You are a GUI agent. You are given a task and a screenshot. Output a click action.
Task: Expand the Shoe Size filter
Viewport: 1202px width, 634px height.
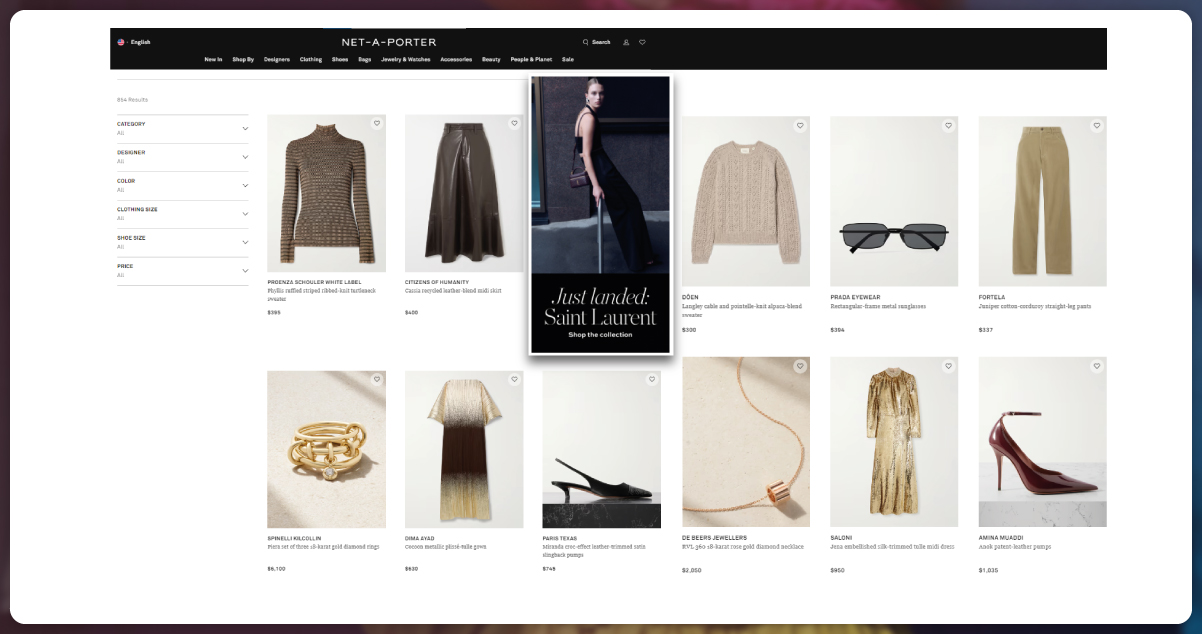(182, 242)
